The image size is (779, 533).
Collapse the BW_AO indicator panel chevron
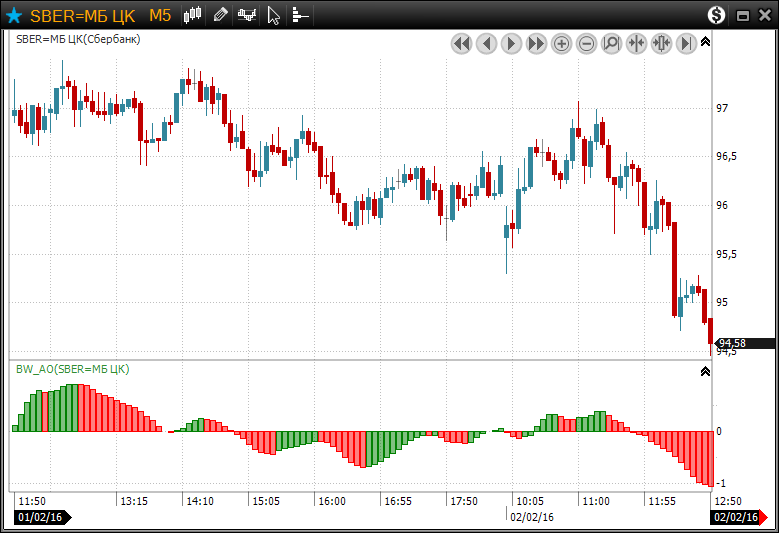point(705,371)
